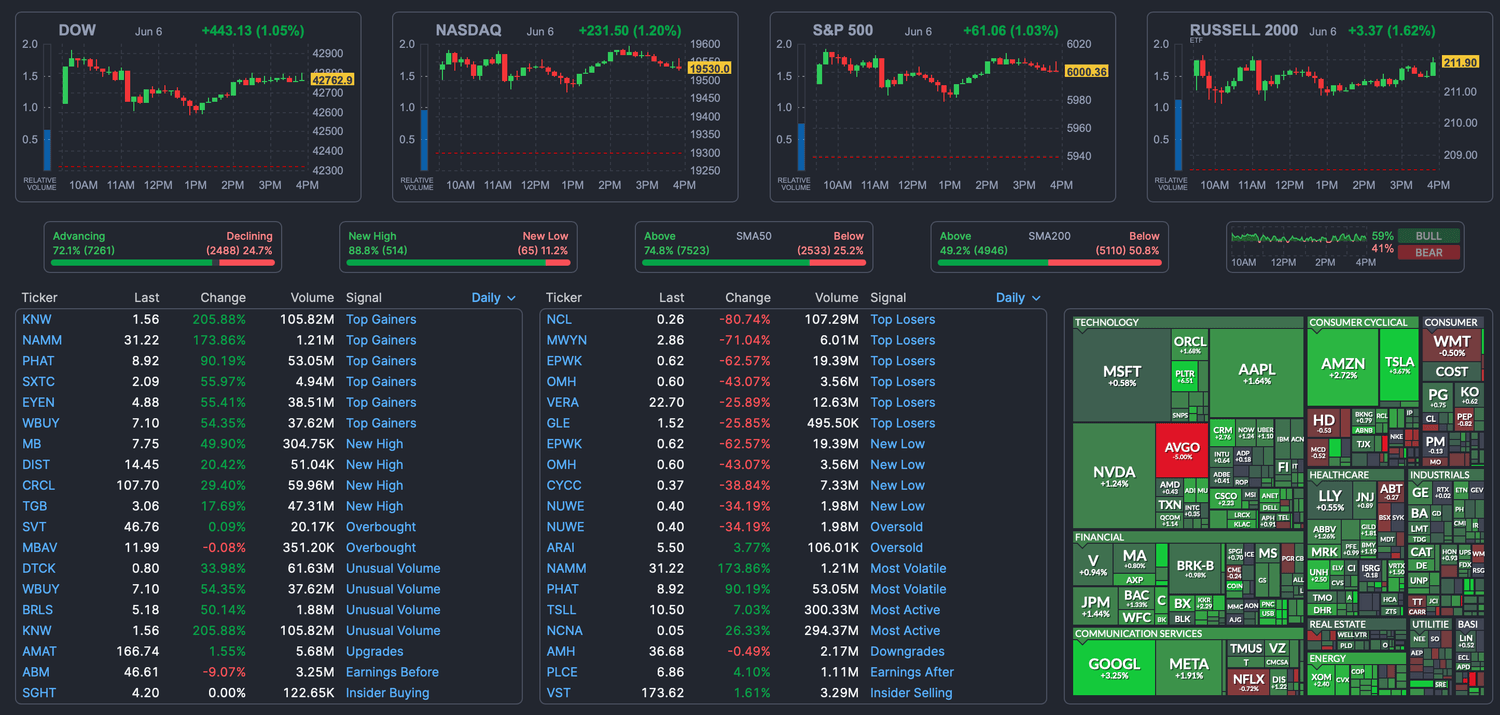Open the SGHT ticker link
The height and width of the screenshot is (715, 1500).
click(39, 693)
